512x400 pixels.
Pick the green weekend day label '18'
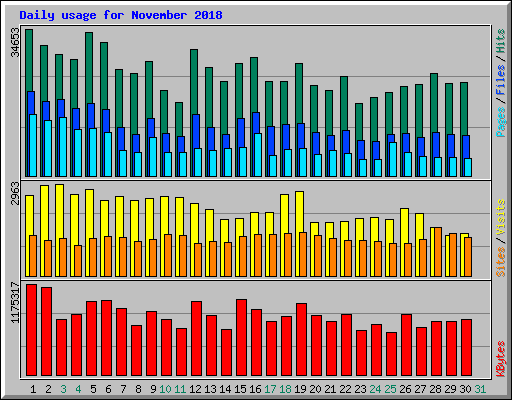(285, 389)
